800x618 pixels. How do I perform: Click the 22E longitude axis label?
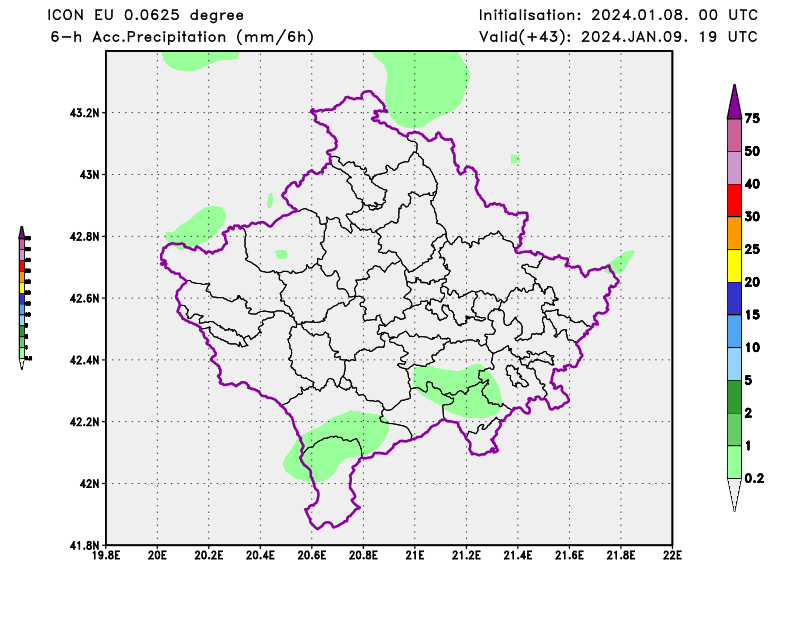tap(672, 555)
